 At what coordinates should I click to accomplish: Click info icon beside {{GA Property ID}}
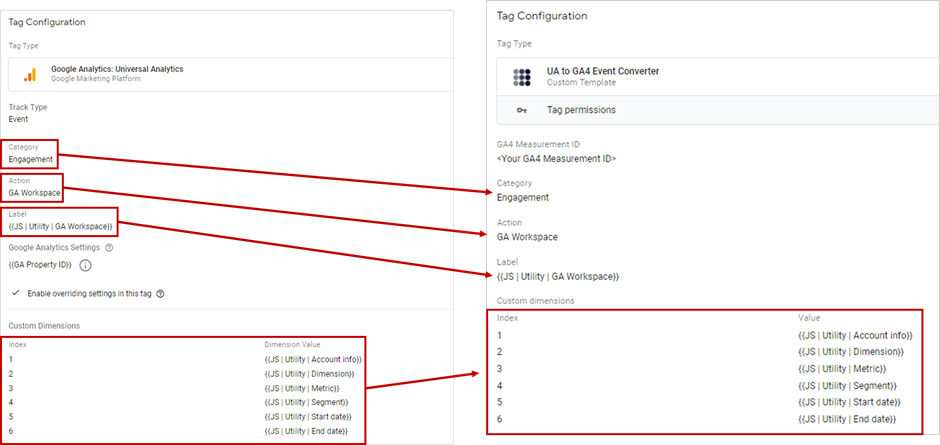(85, 264)
